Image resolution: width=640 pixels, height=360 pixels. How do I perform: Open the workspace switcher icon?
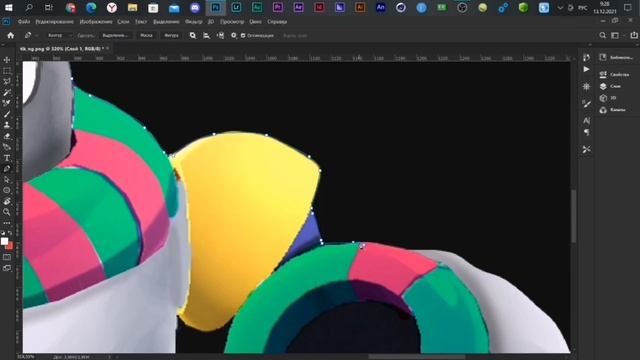click(x=615, y=36)
